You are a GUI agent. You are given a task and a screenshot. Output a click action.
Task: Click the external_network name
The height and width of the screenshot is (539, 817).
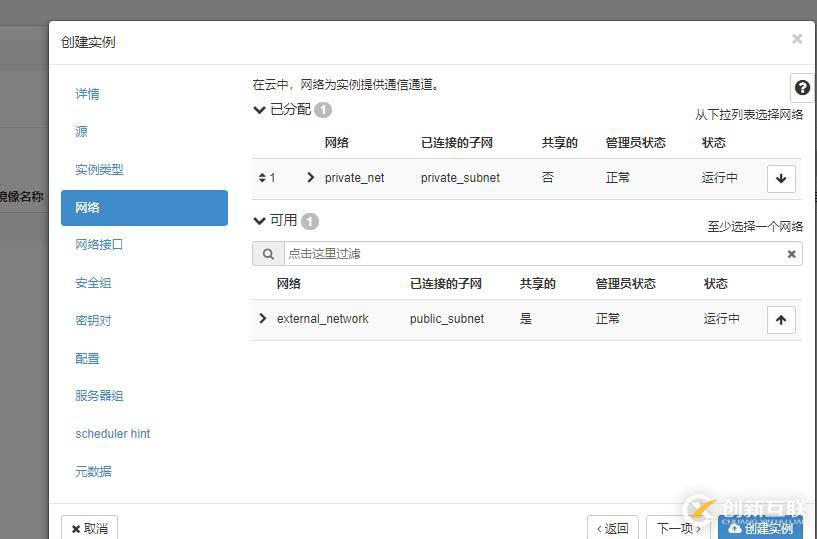pyautogui.click(x=323, y=318)
